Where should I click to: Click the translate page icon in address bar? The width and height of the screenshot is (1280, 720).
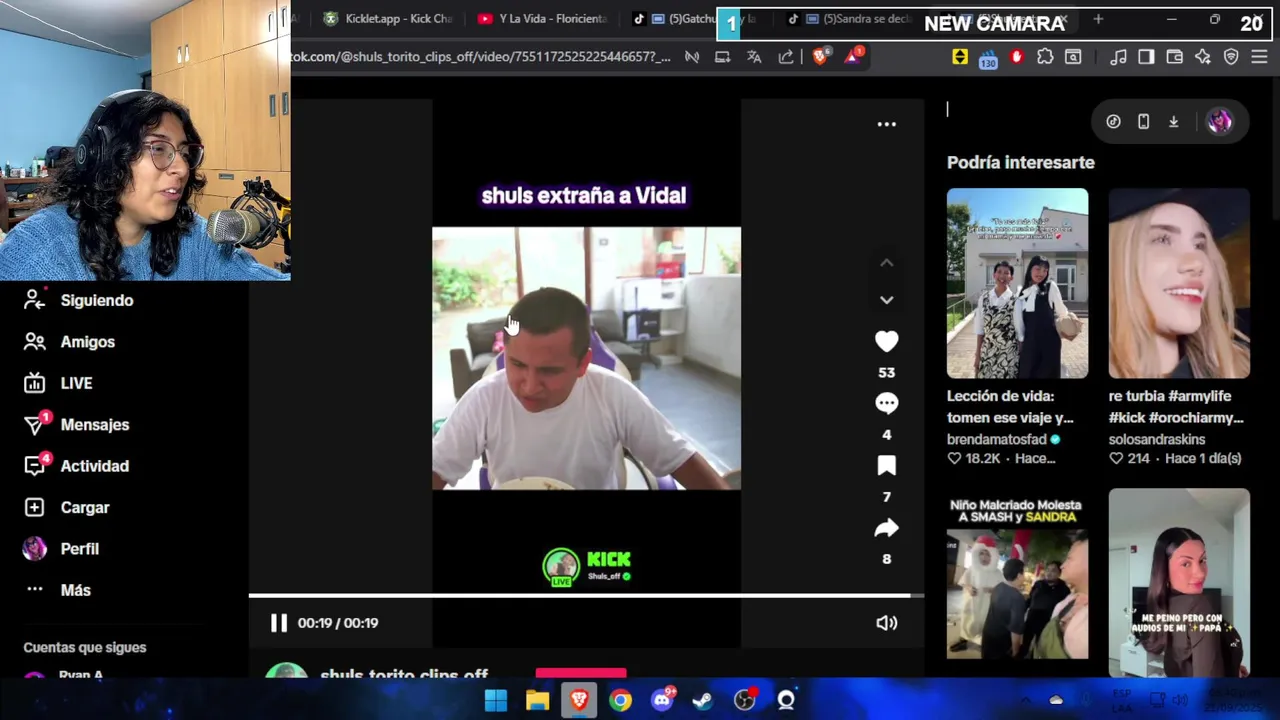[754, 57]
